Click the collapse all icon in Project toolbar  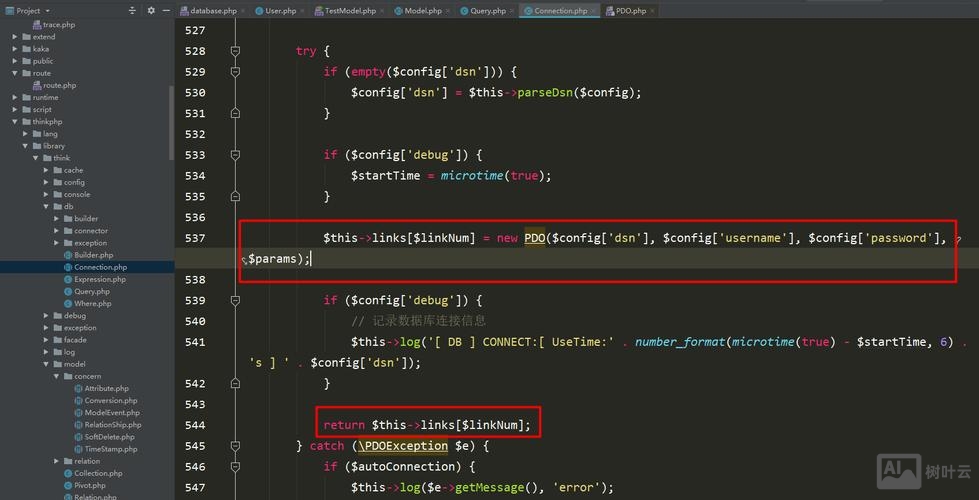[132, 11]
